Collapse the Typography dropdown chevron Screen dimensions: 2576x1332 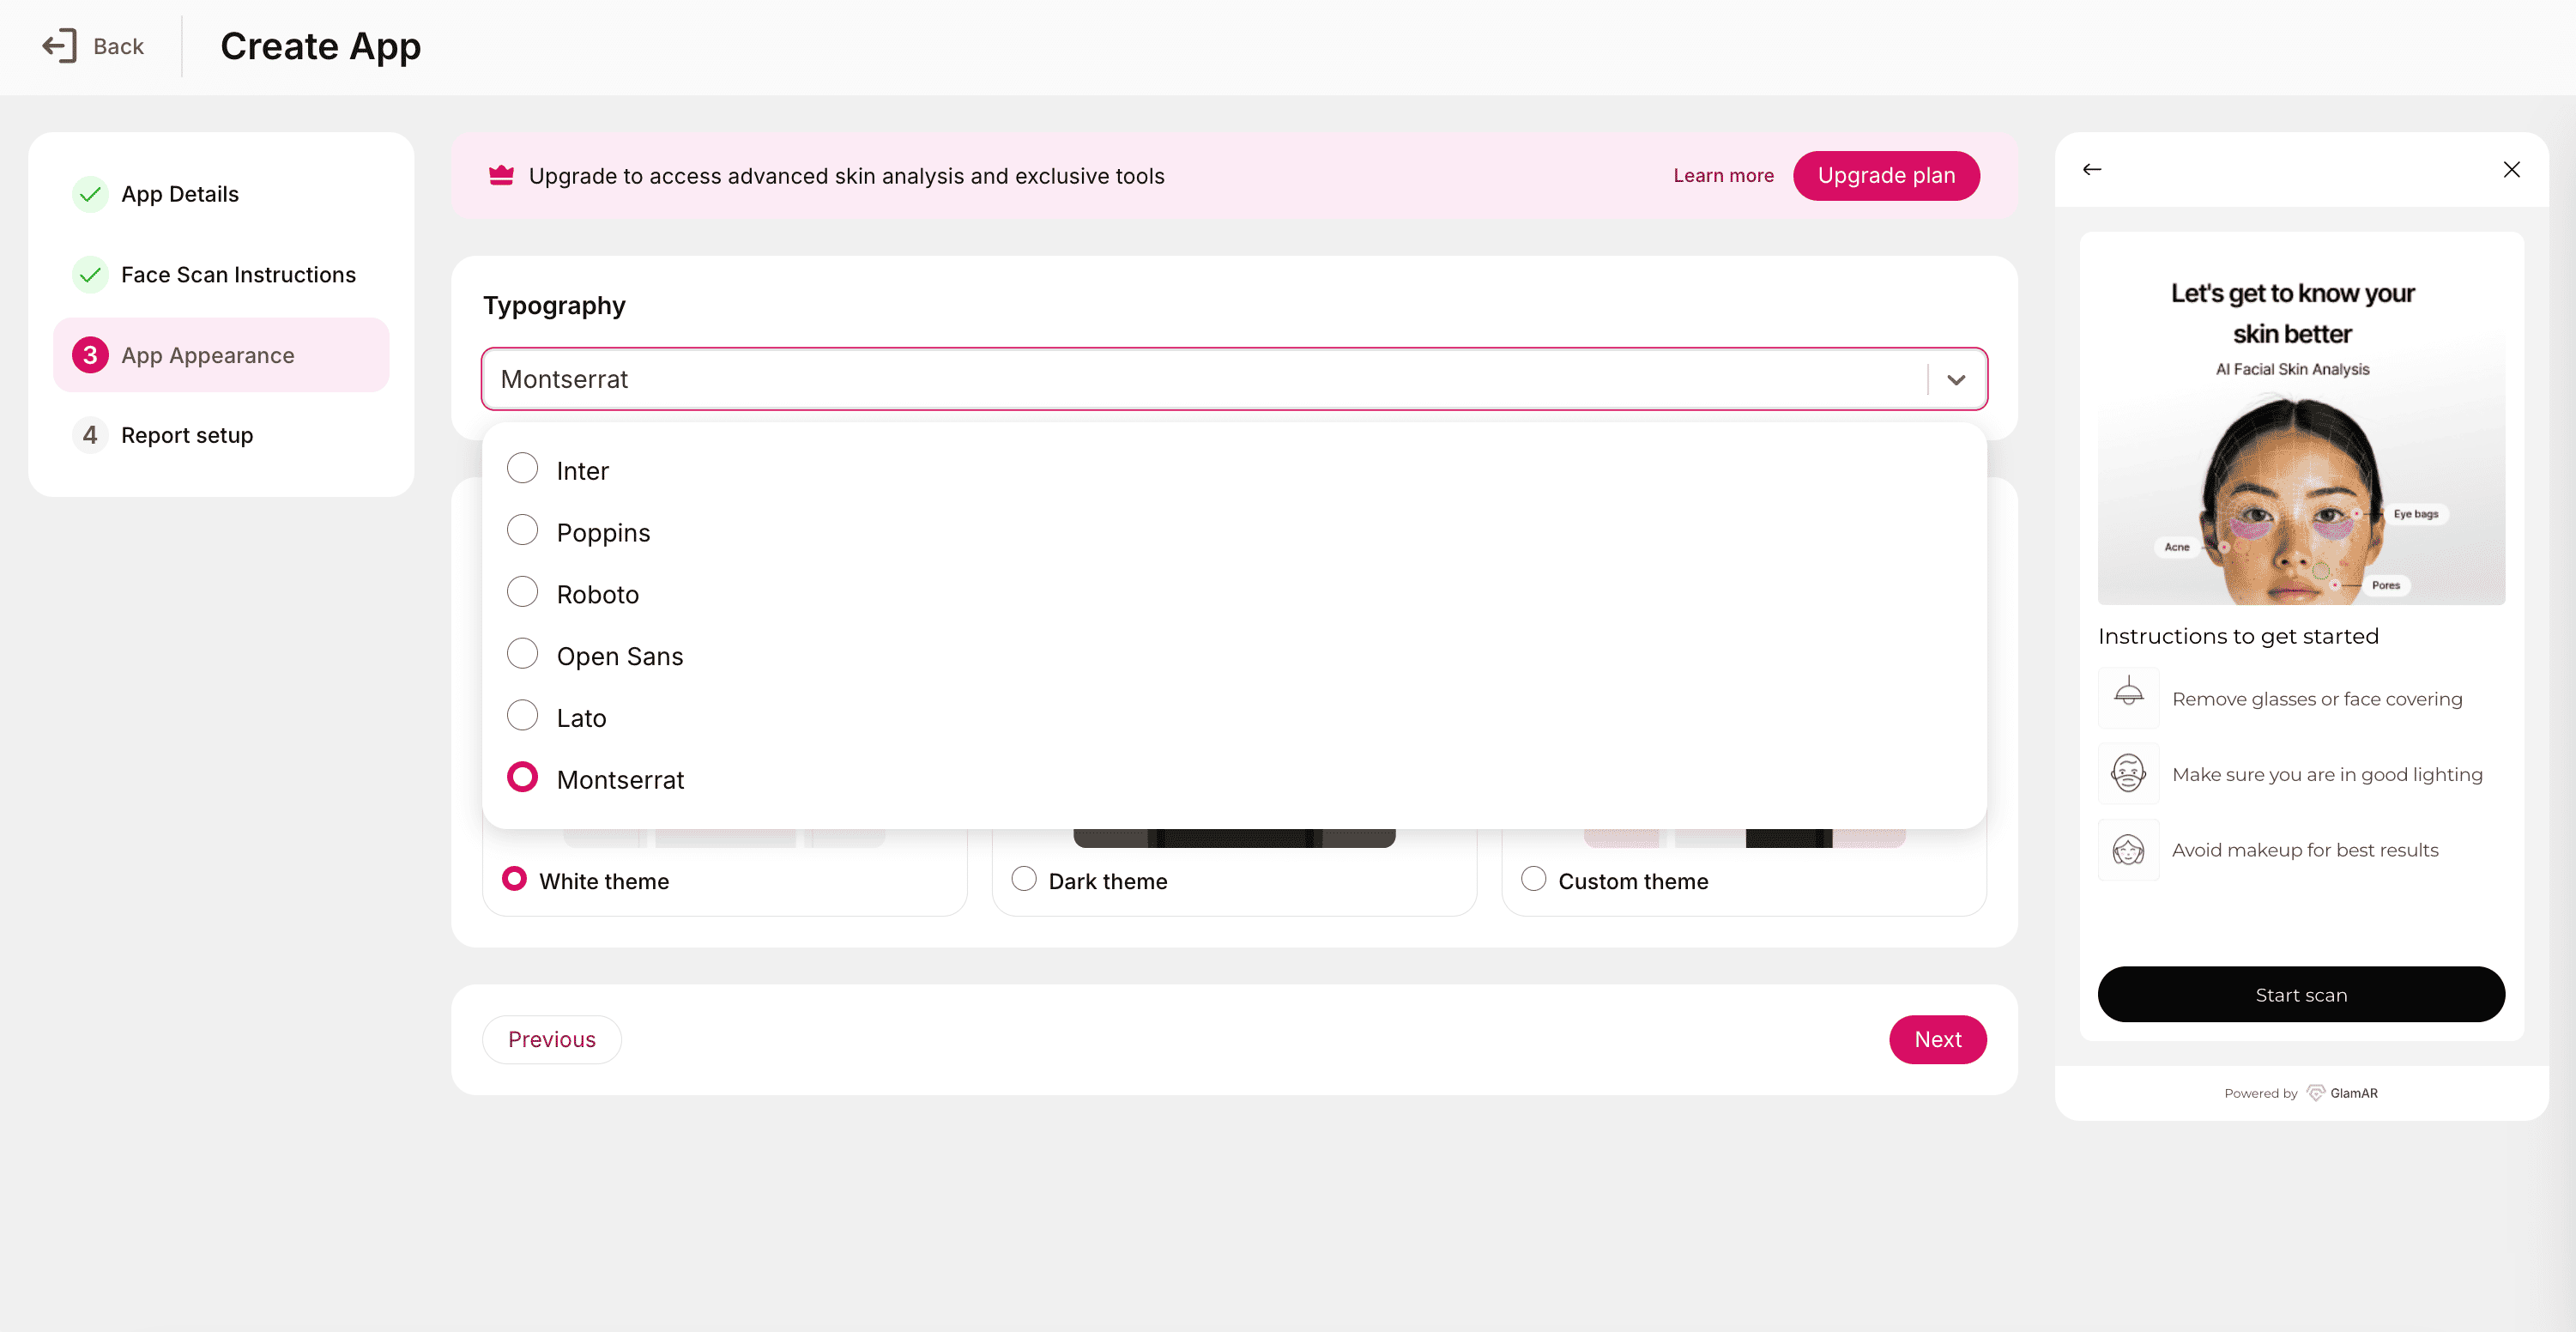(x=1956, y=380)
